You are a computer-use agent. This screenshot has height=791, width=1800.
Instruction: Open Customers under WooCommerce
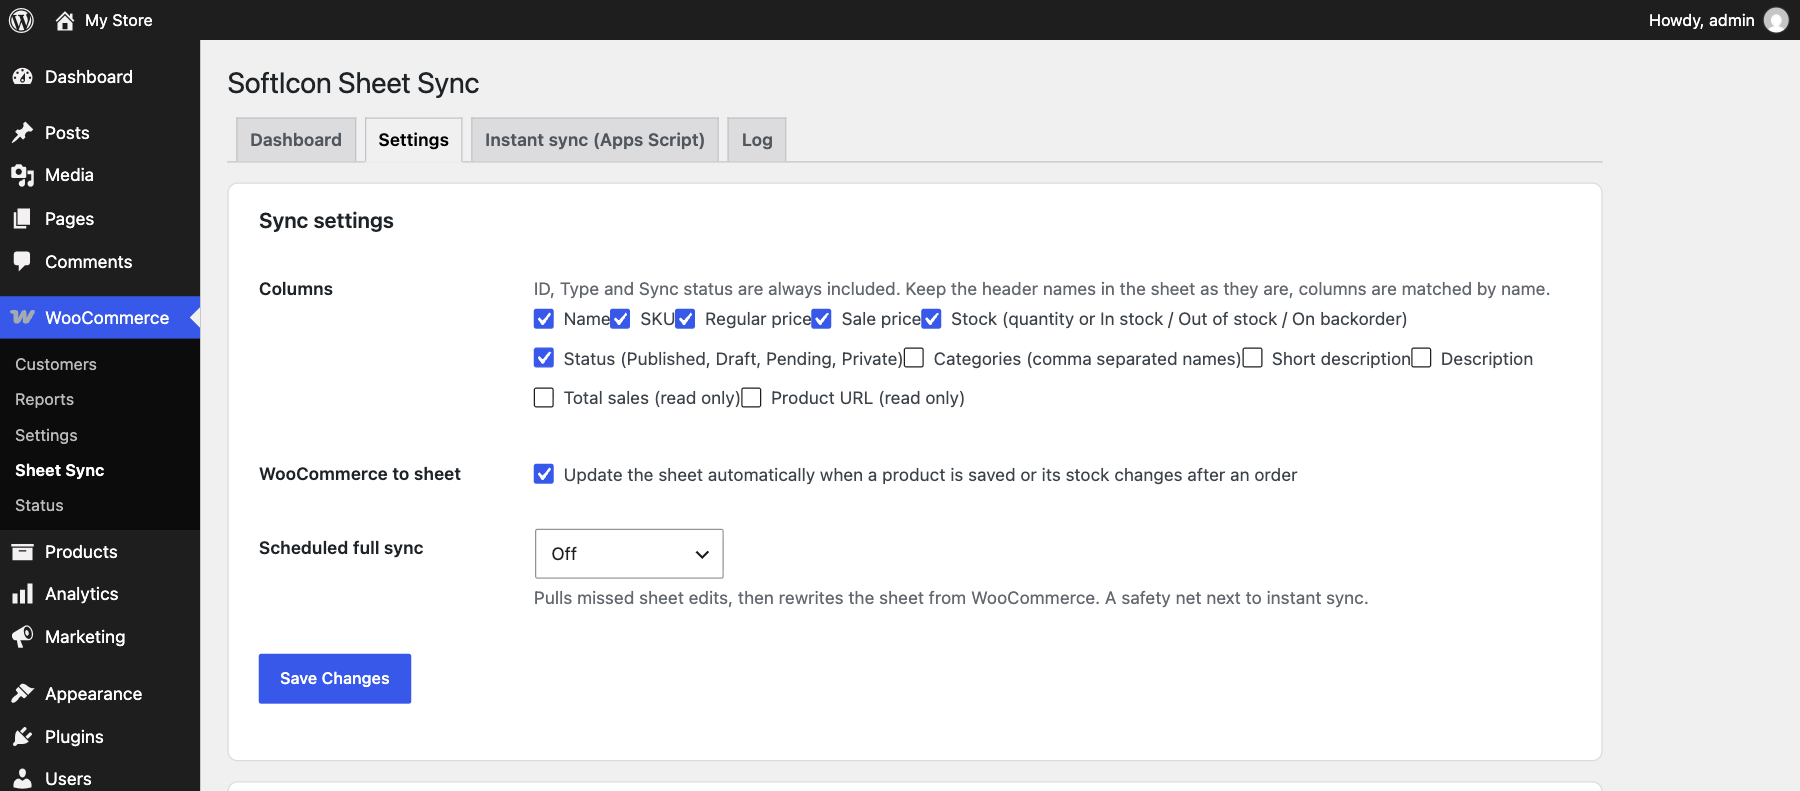coord(56,365)
